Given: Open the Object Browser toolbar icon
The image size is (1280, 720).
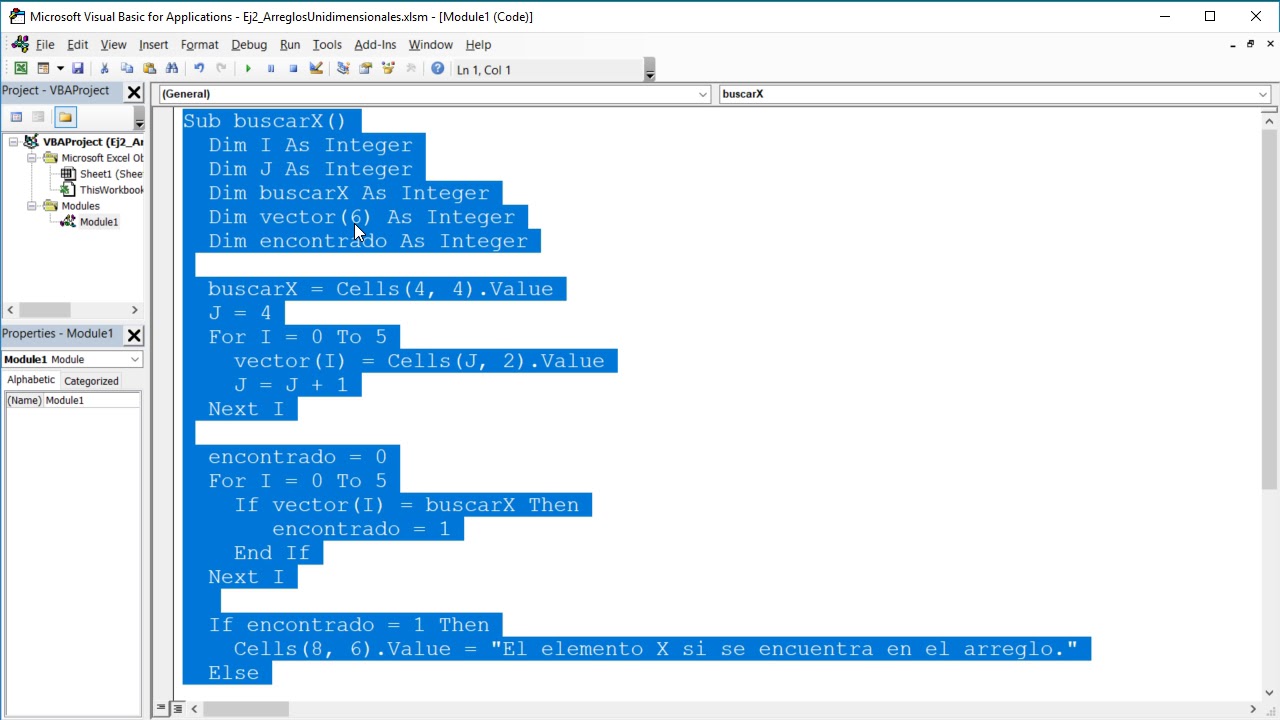Looking at the screenshot, I should pos(388,68).
